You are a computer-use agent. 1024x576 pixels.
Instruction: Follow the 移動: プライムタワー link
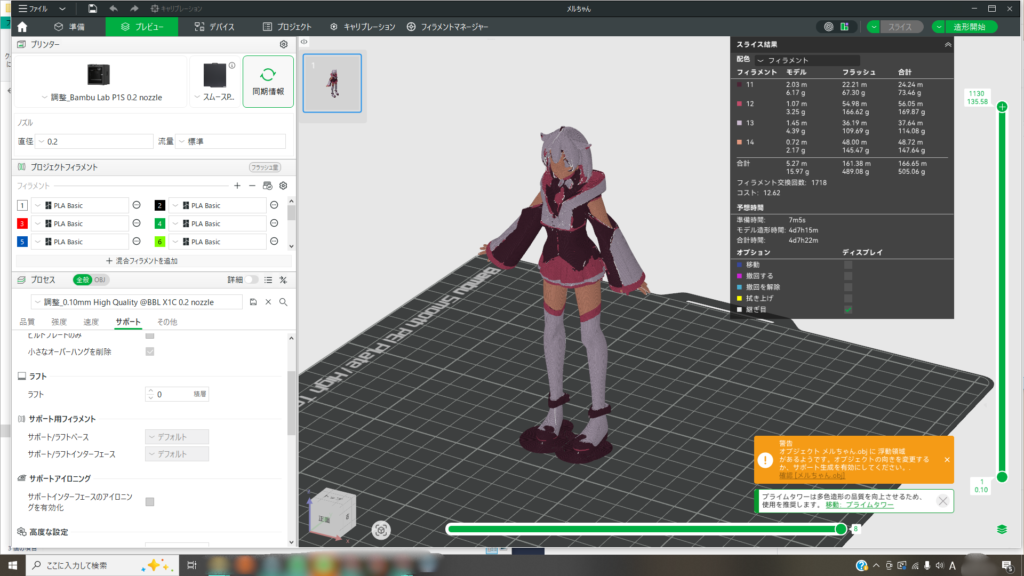859,505
